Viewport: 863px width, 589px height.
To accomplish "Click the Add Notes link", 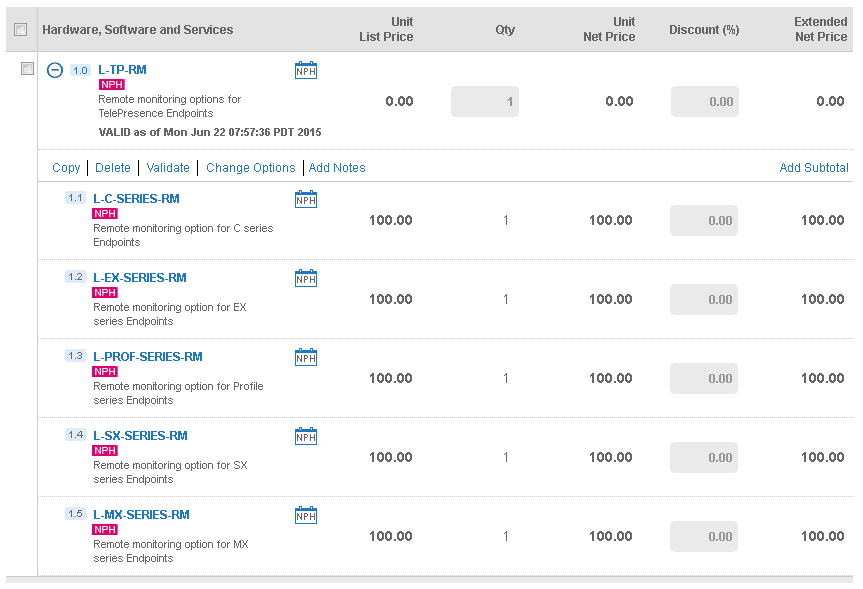I will pyautogui.click(x=337, y=168).
